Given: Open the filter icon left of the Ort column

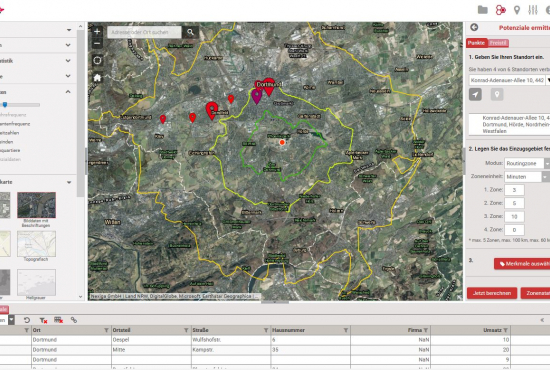Looking at the screenshot, I should tap(26, 330).
